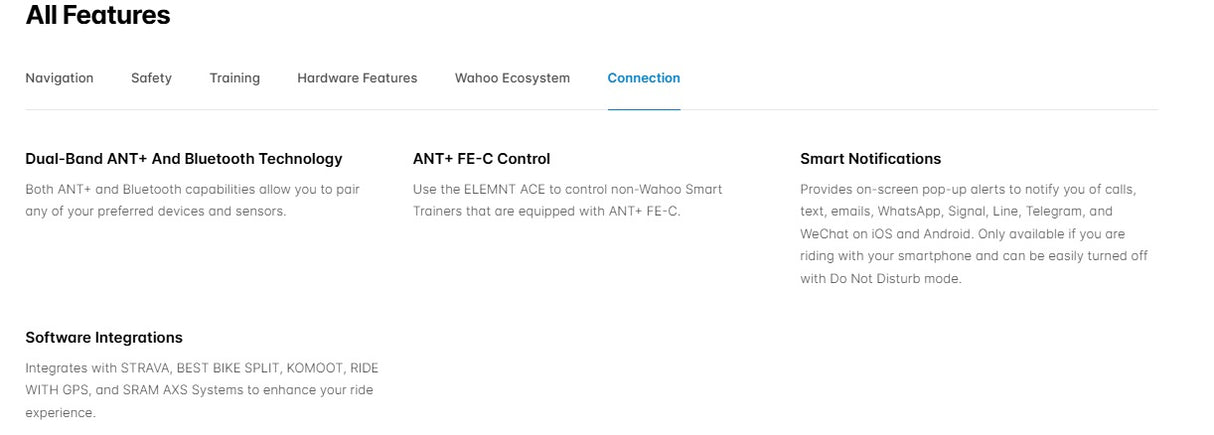Select the ANT+ FE-C Control heading

tap(481, 159)
